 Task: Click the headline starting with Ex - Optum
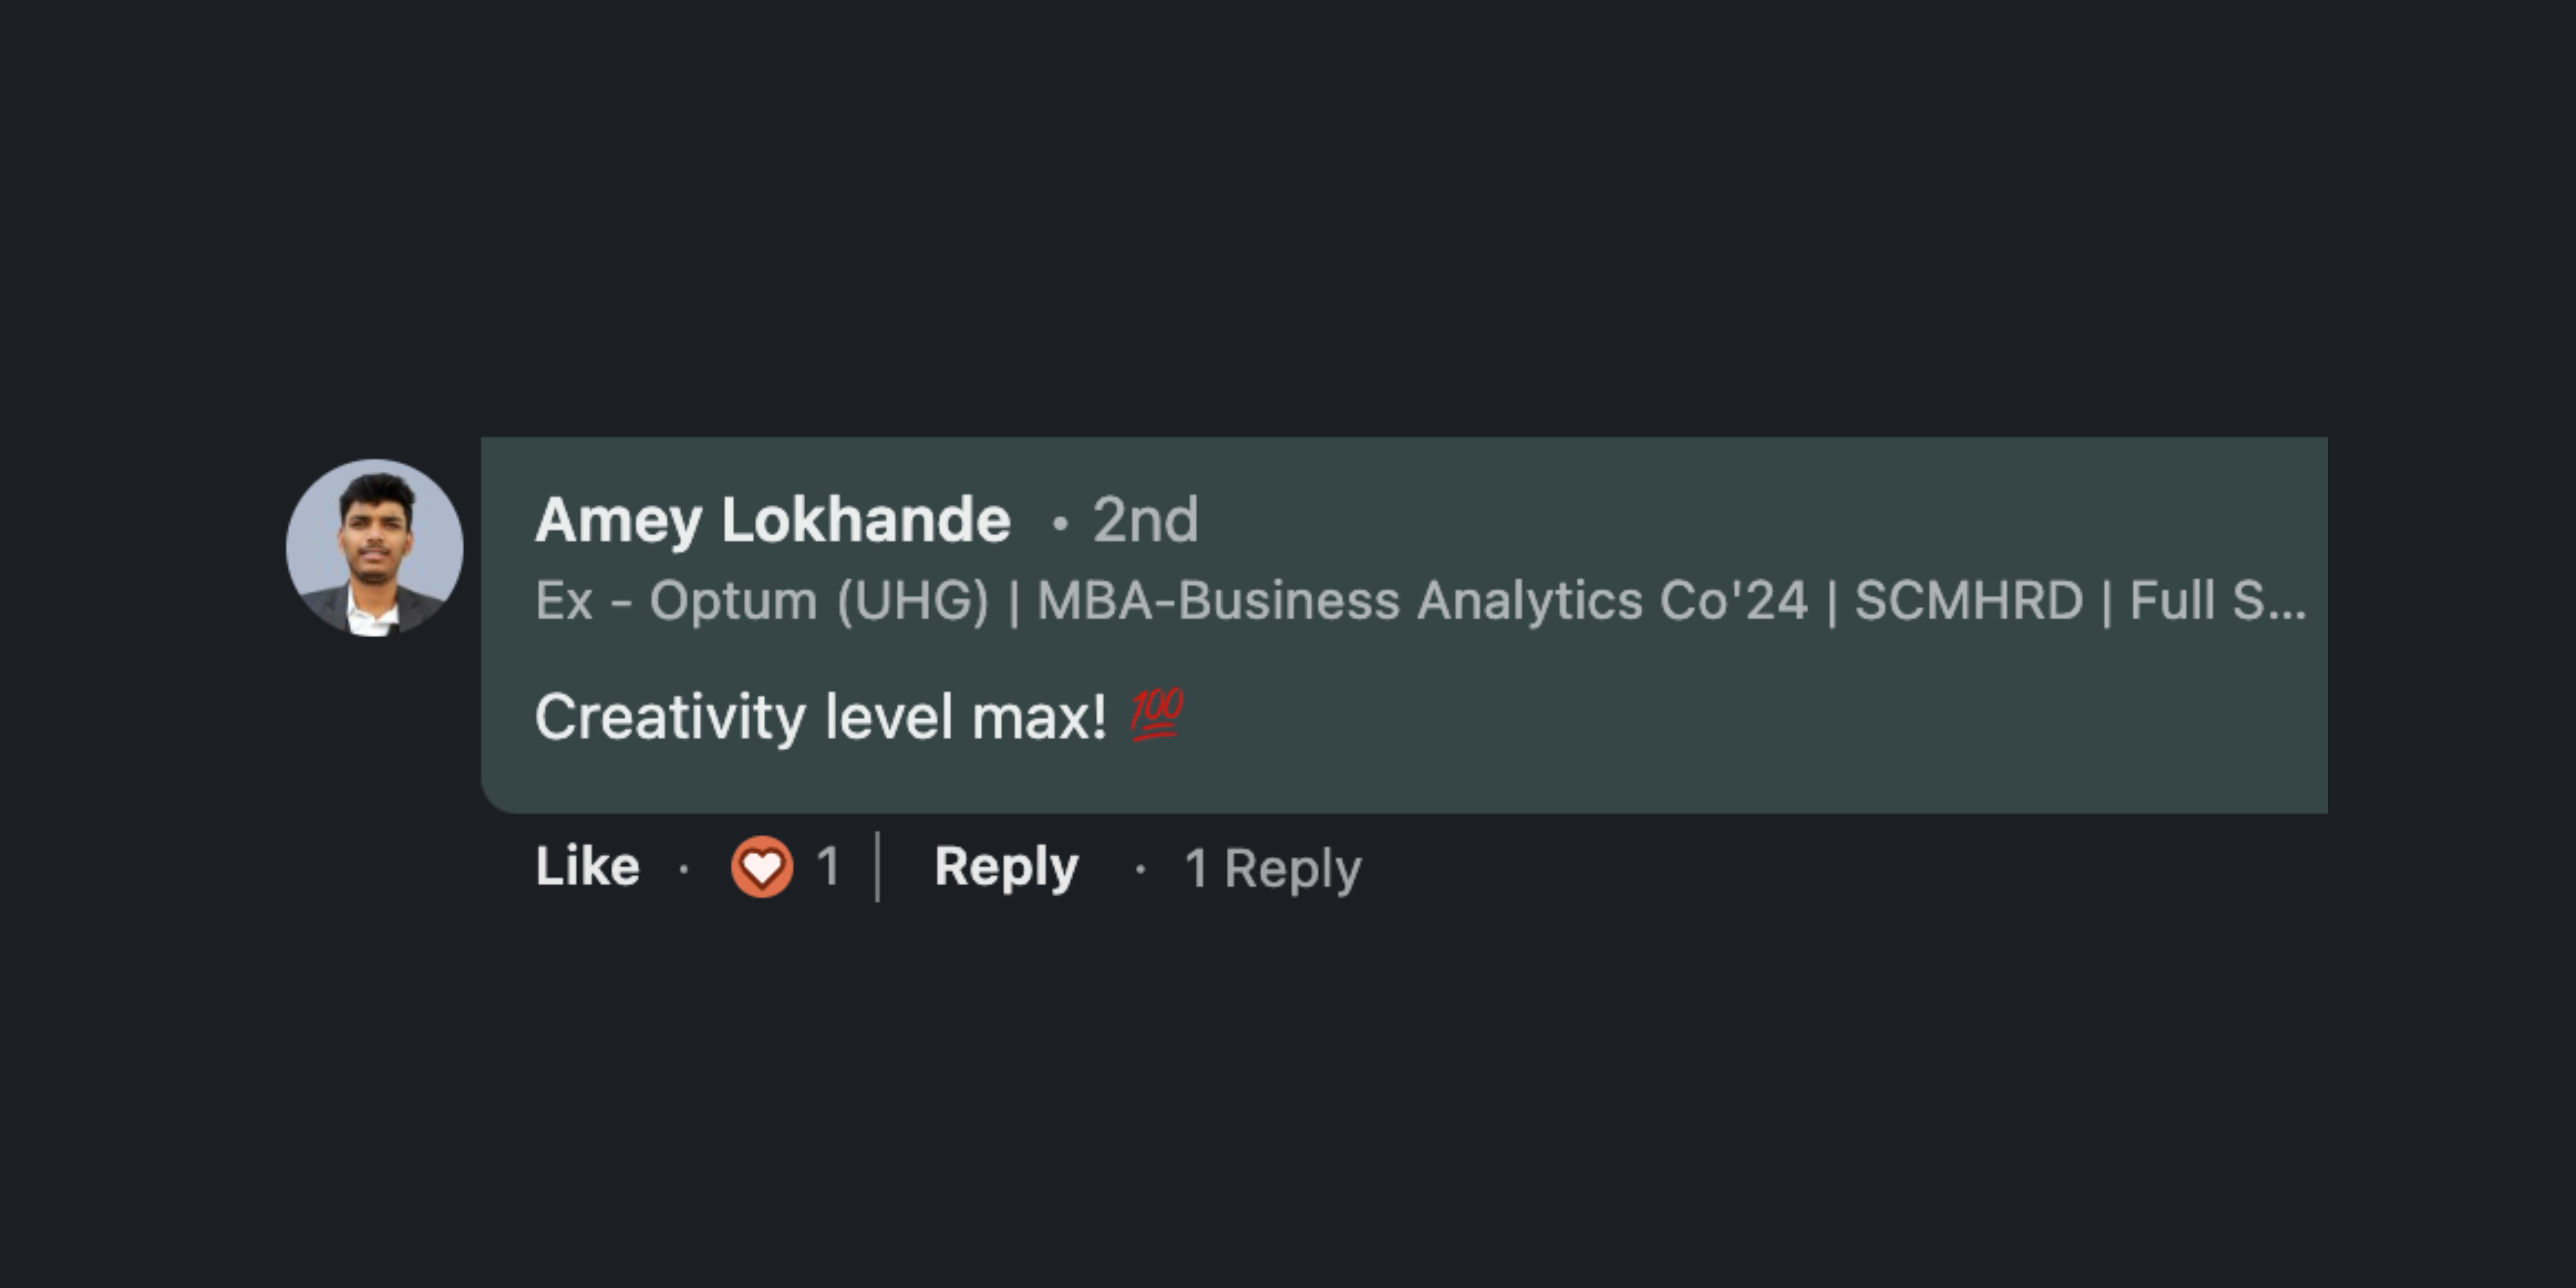tap(760, 601)
